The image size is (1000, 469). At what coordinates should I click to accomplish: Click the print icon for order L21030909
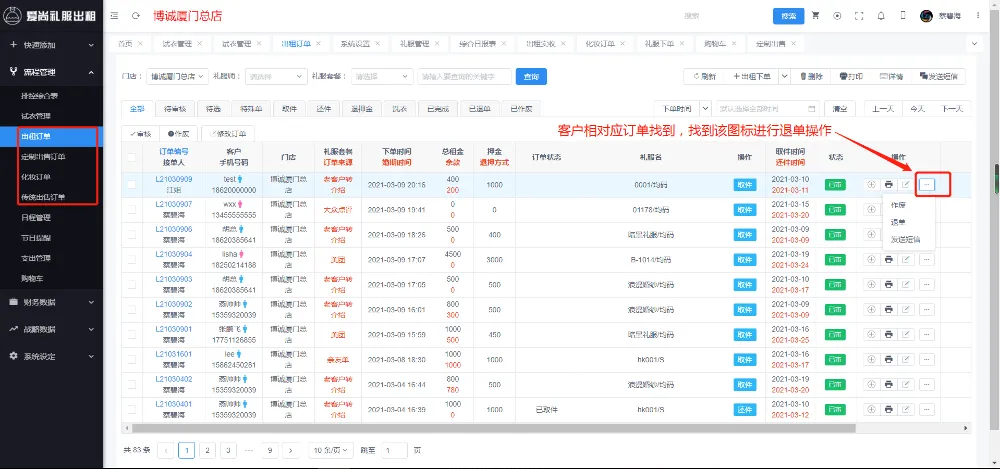(x=888, y=185)
